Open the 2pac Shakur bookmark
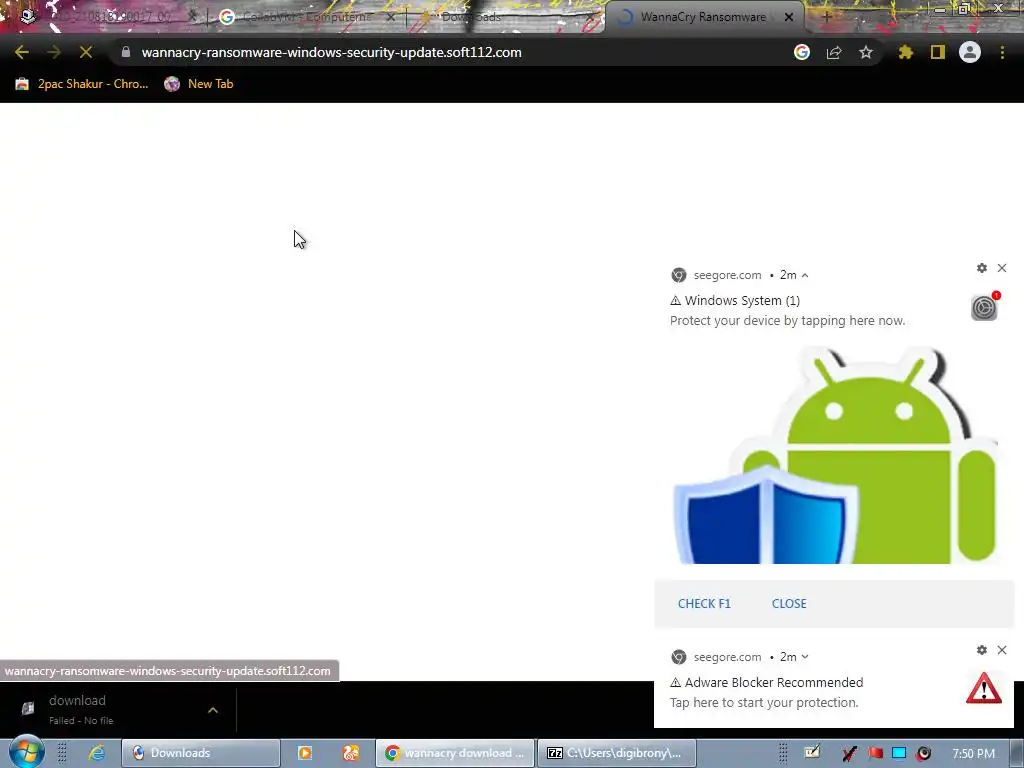 (82, 84)
